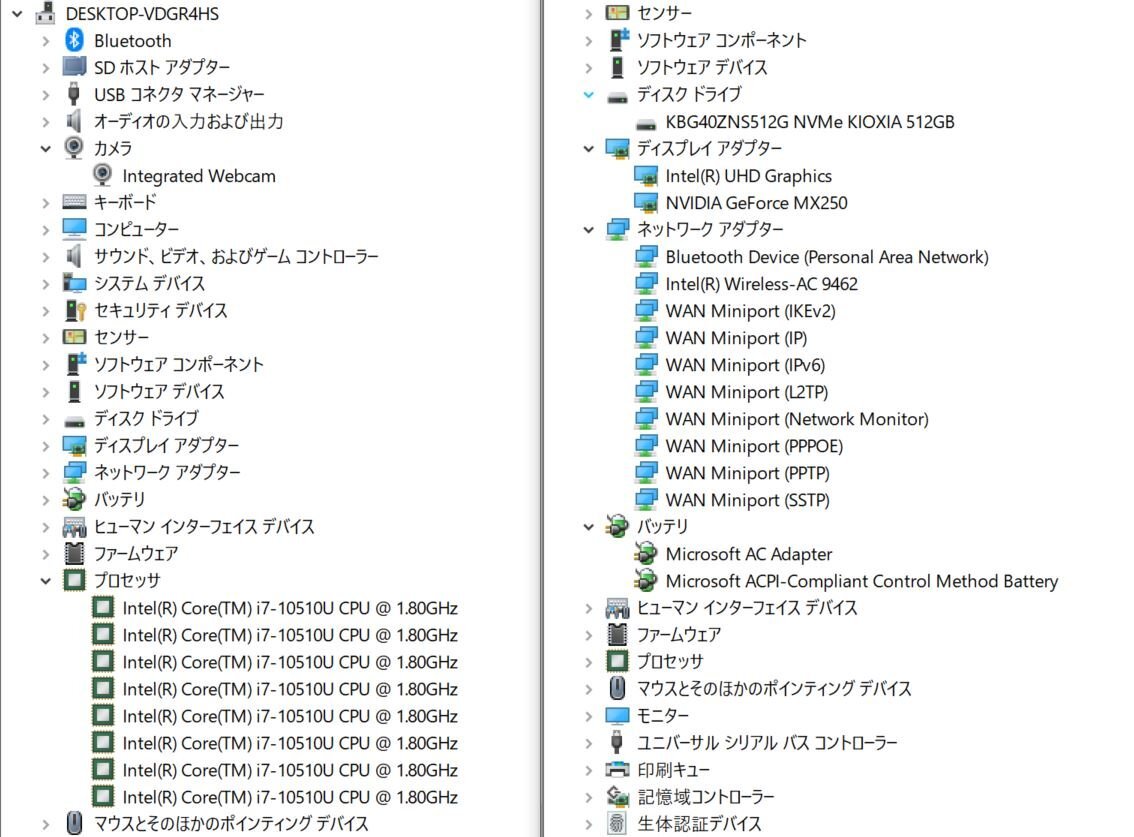Click the セキュリティ デバイス key icon
The width and height of the screenshot is (1134, 837).
point(75,310)
